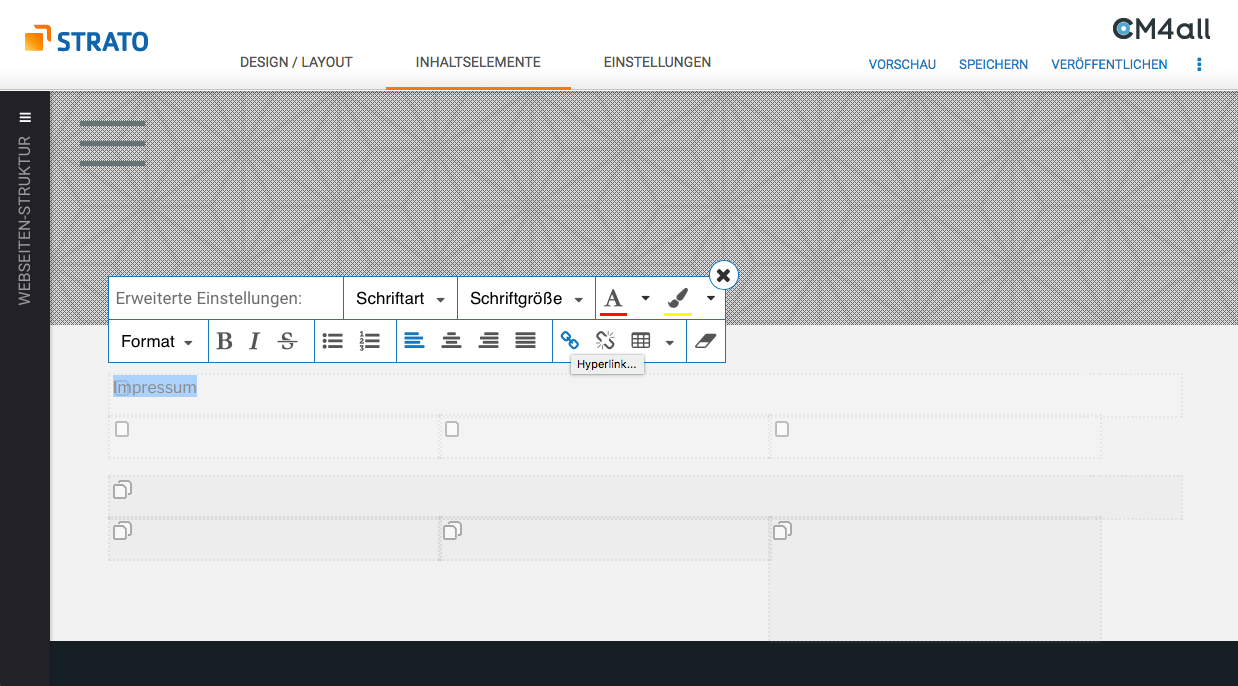Image resolution: width=1238 pixels, height=686 pixels.
Task: Apply highlight color with brush icon
Action: pos(678,299)
